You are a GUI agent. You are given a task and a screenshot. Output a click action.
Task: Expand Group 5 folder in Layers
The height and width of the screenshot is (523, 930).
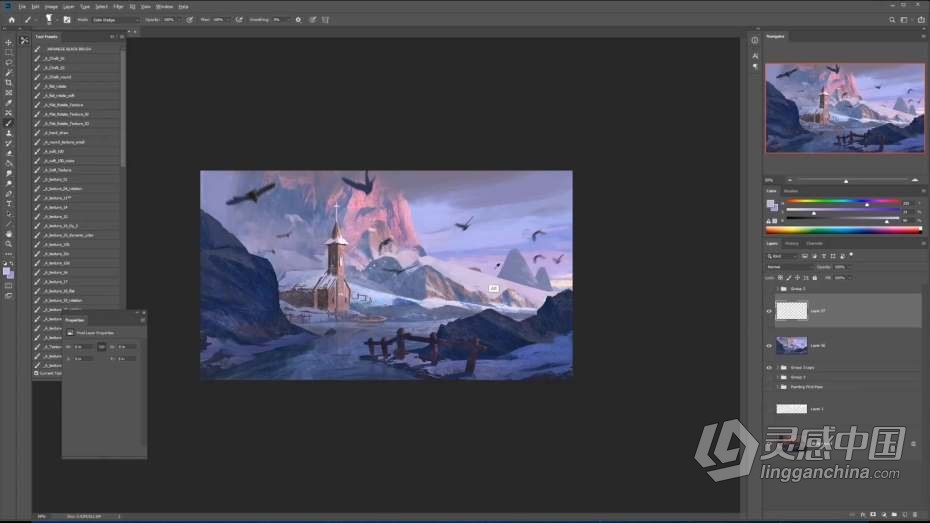pyautogui.click(x=778, y=289)
